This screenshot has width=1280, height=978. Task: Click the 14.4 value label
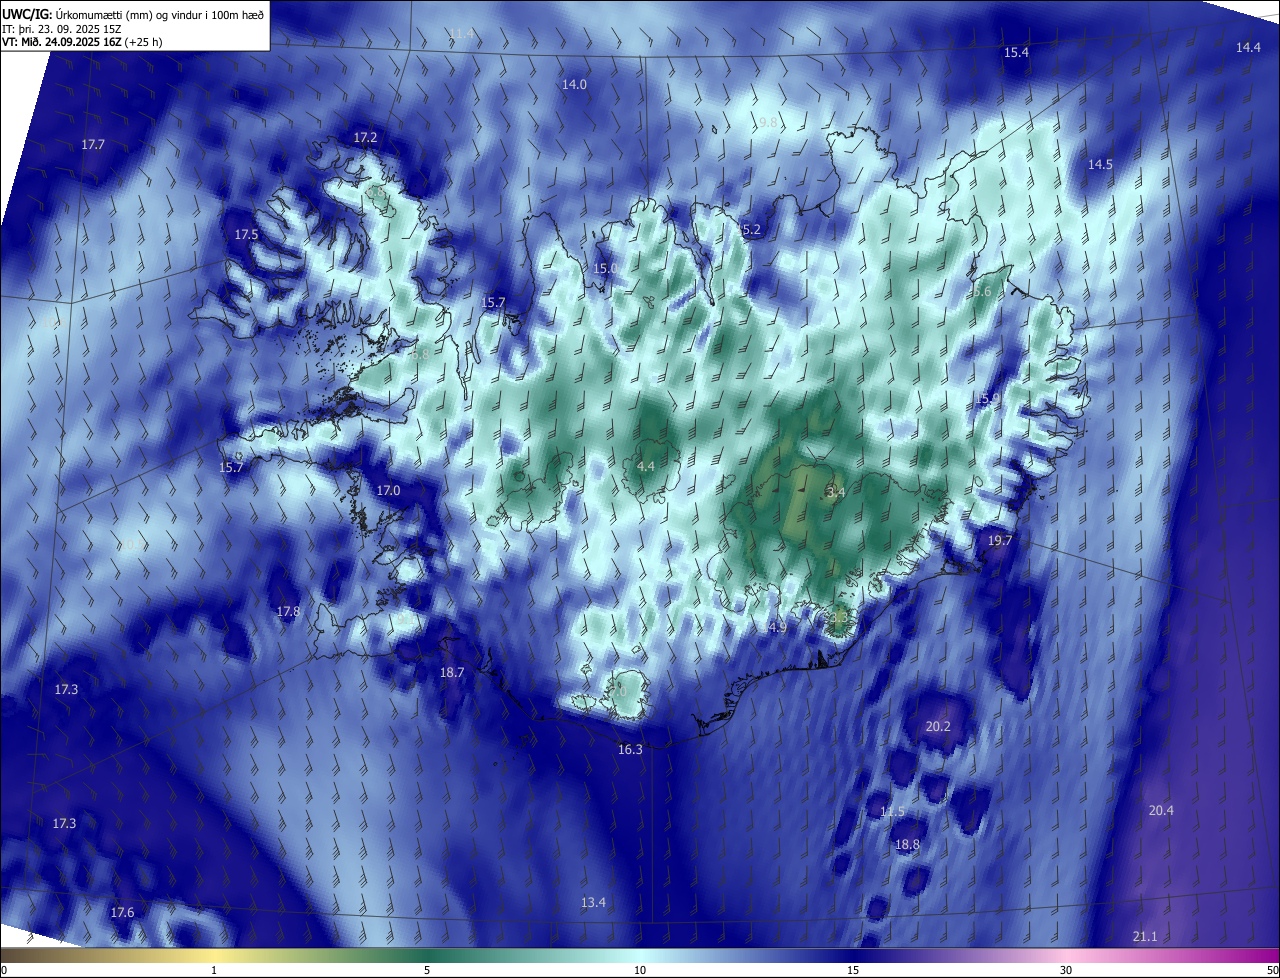click(1248, 47)
